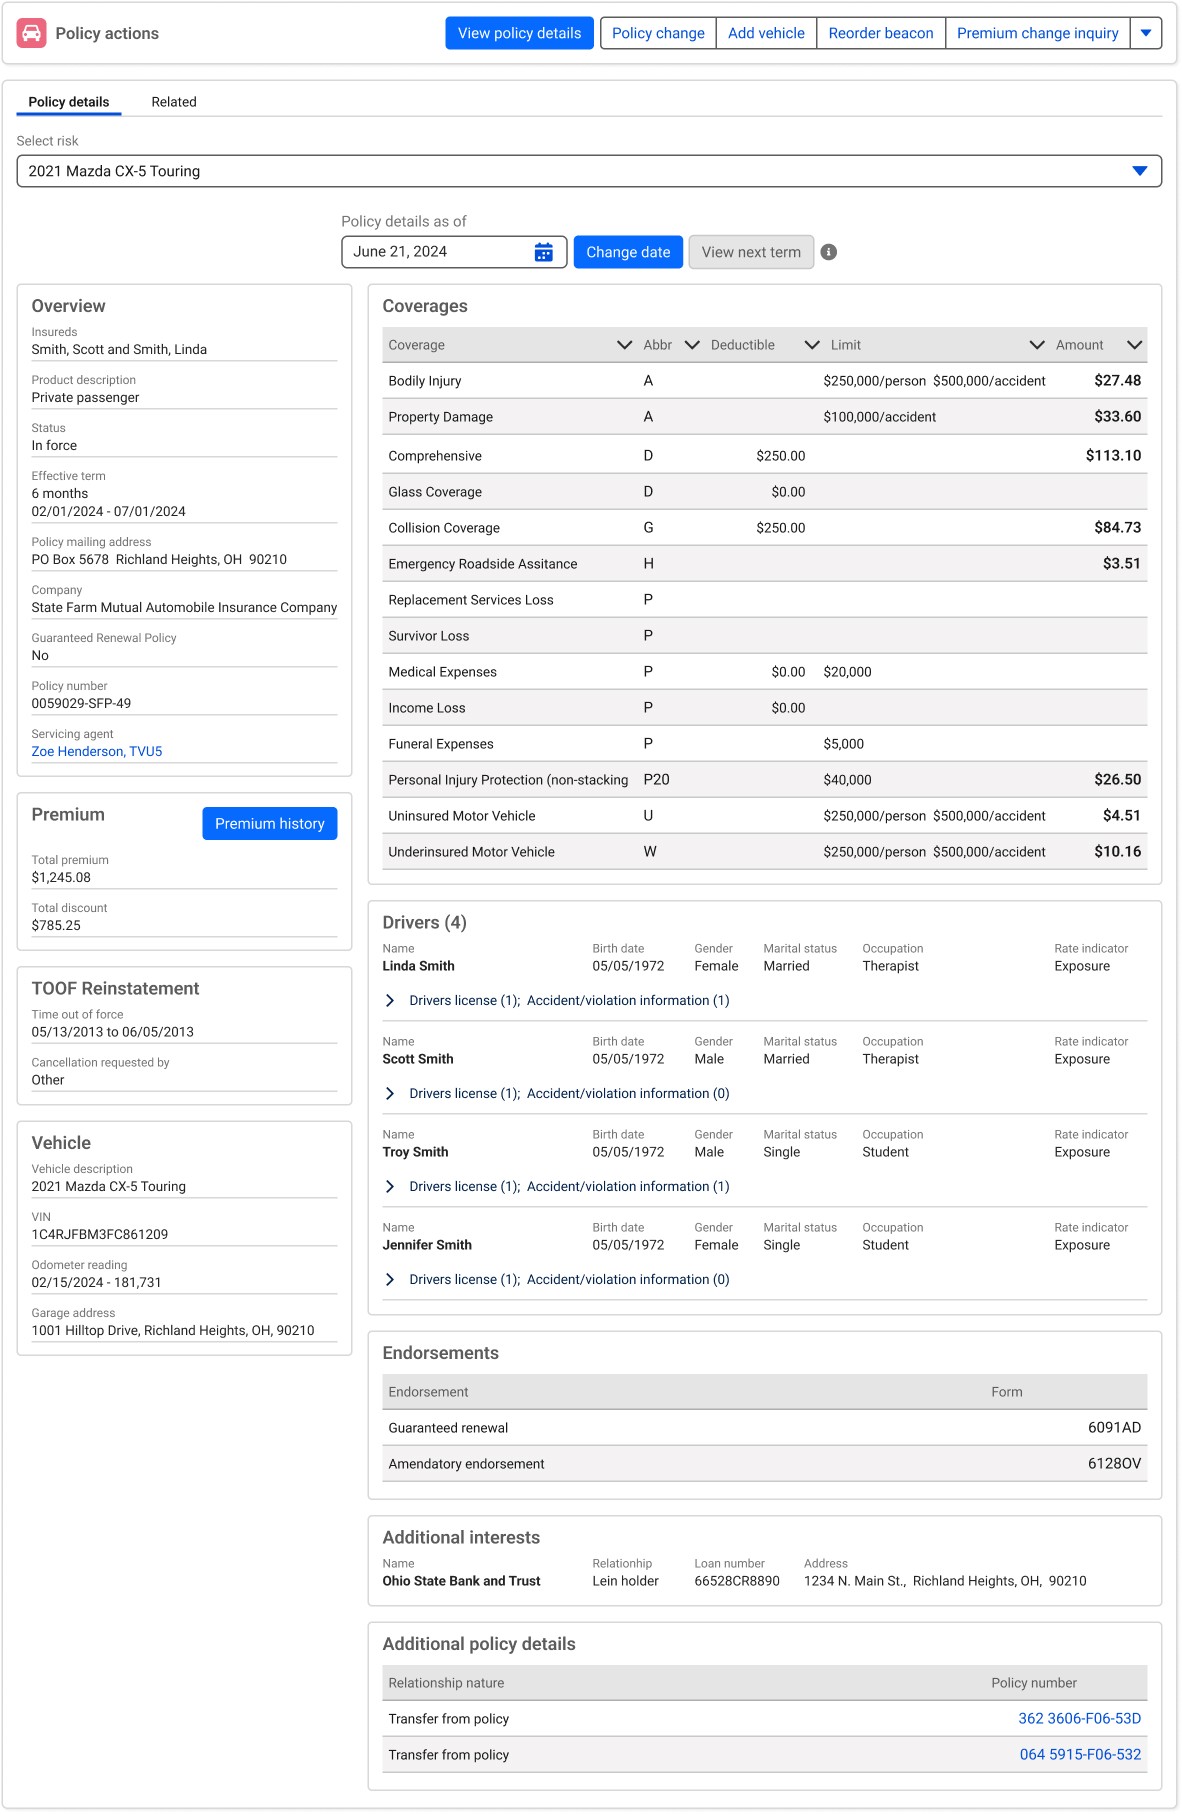Click the June 21, 2024 date field
The width and height of the screenshot is (1182, 1814).
point(454,252)
